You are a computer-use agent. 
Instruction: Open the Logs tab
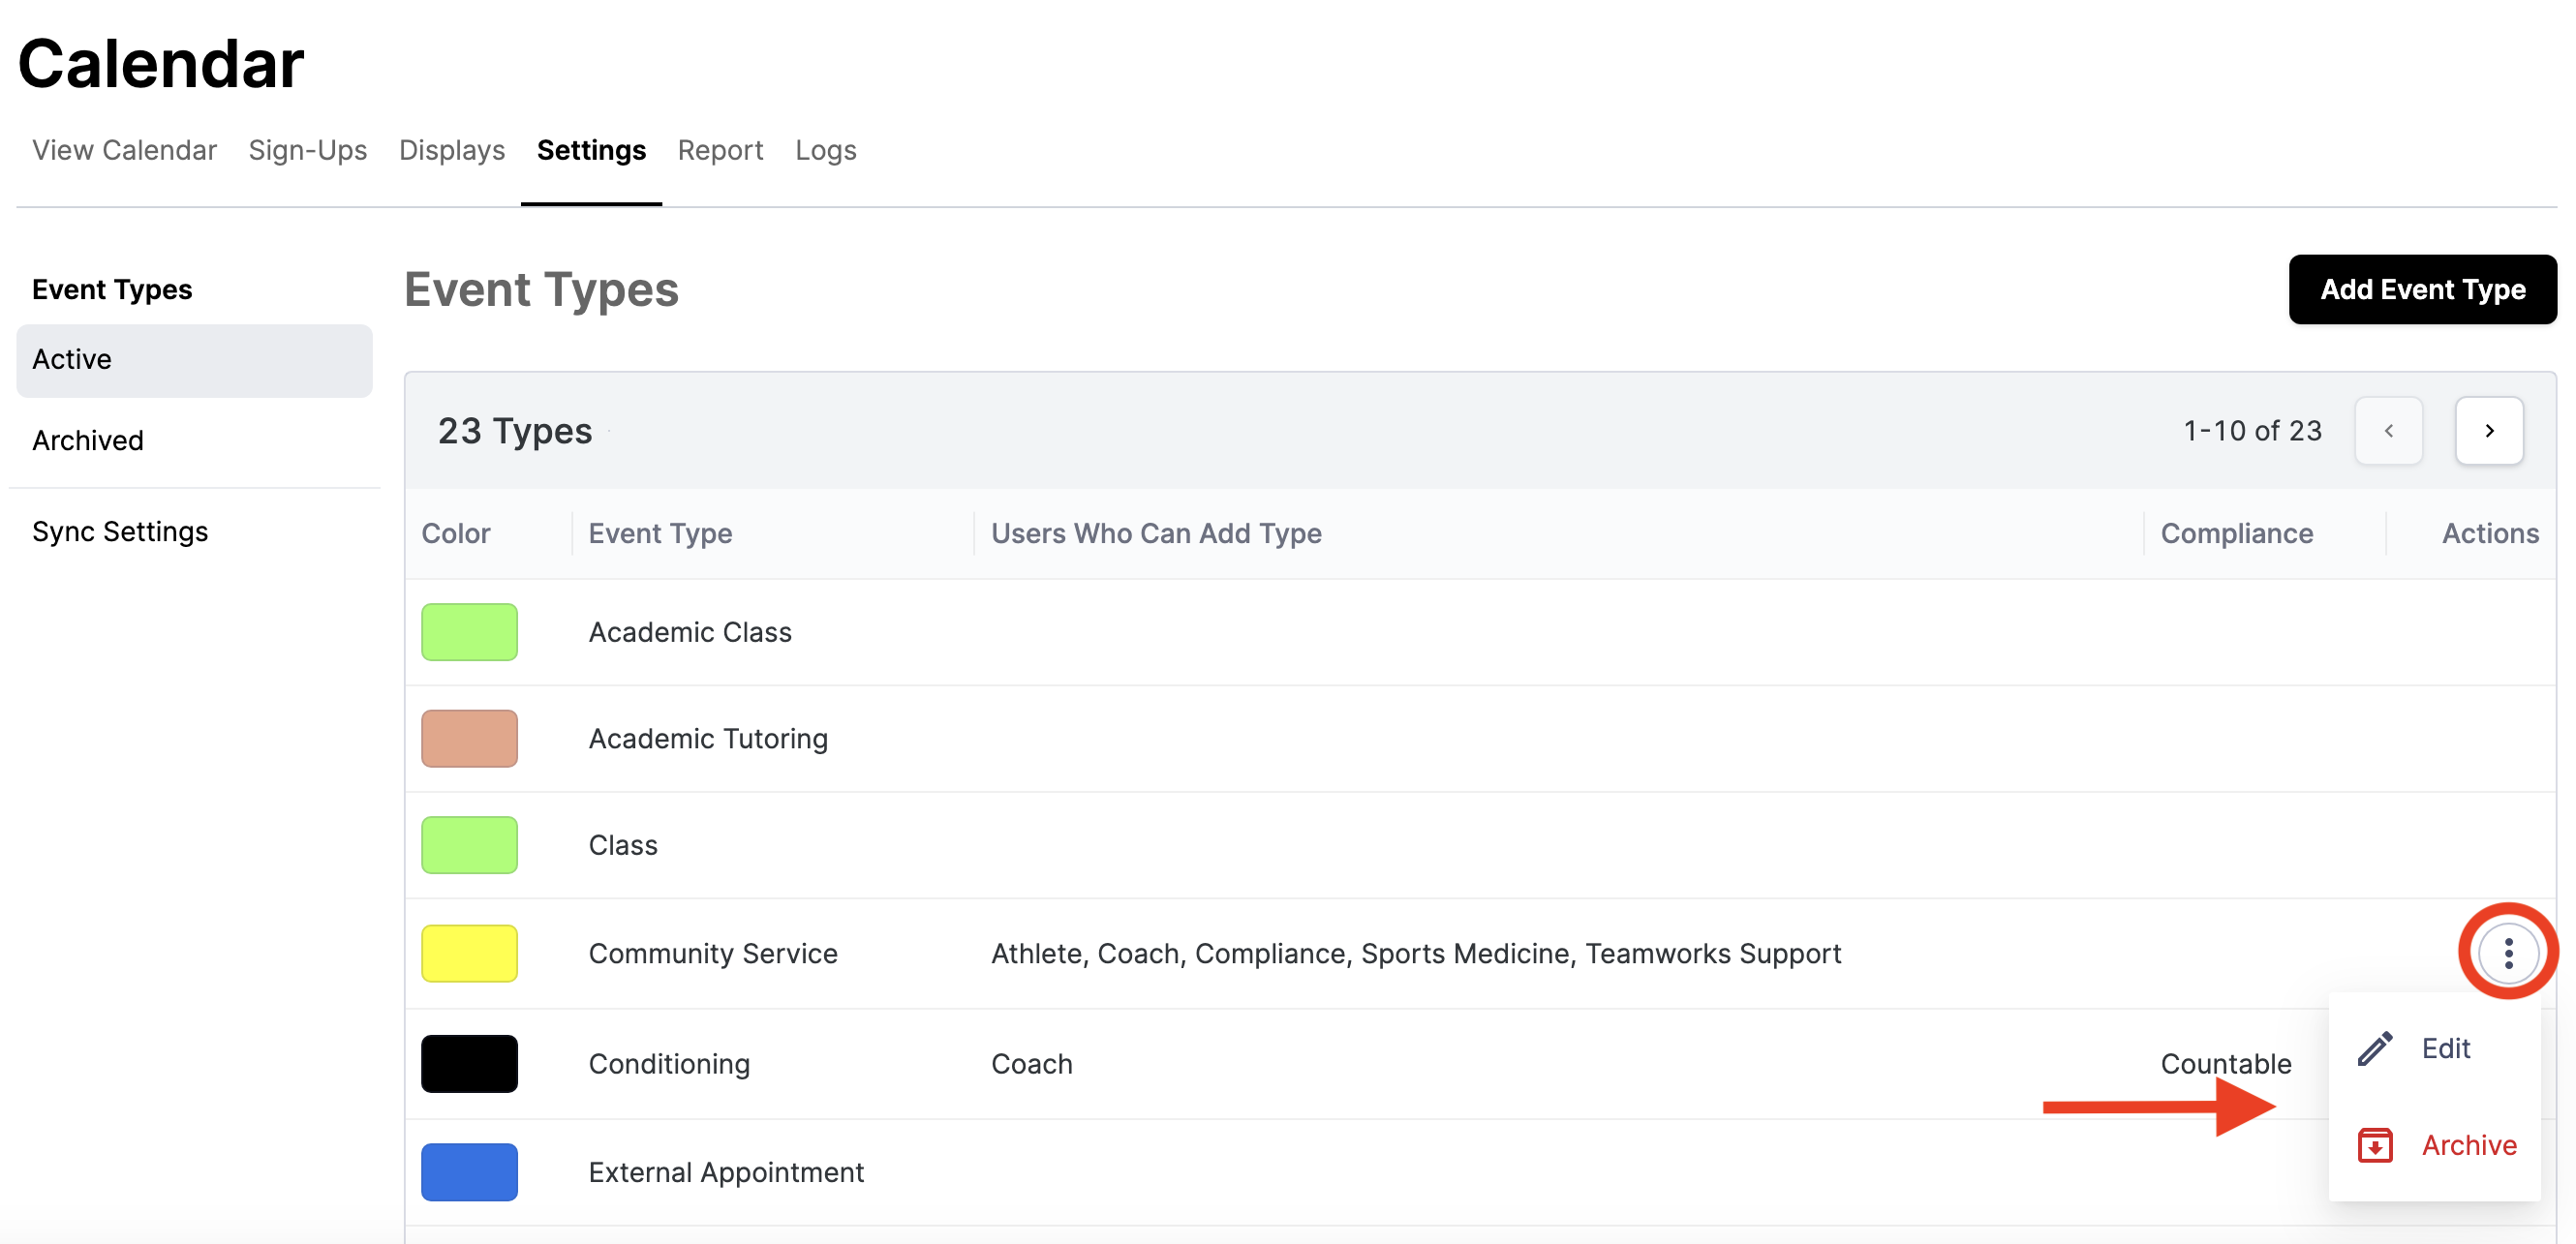click(x=825, y=150)
